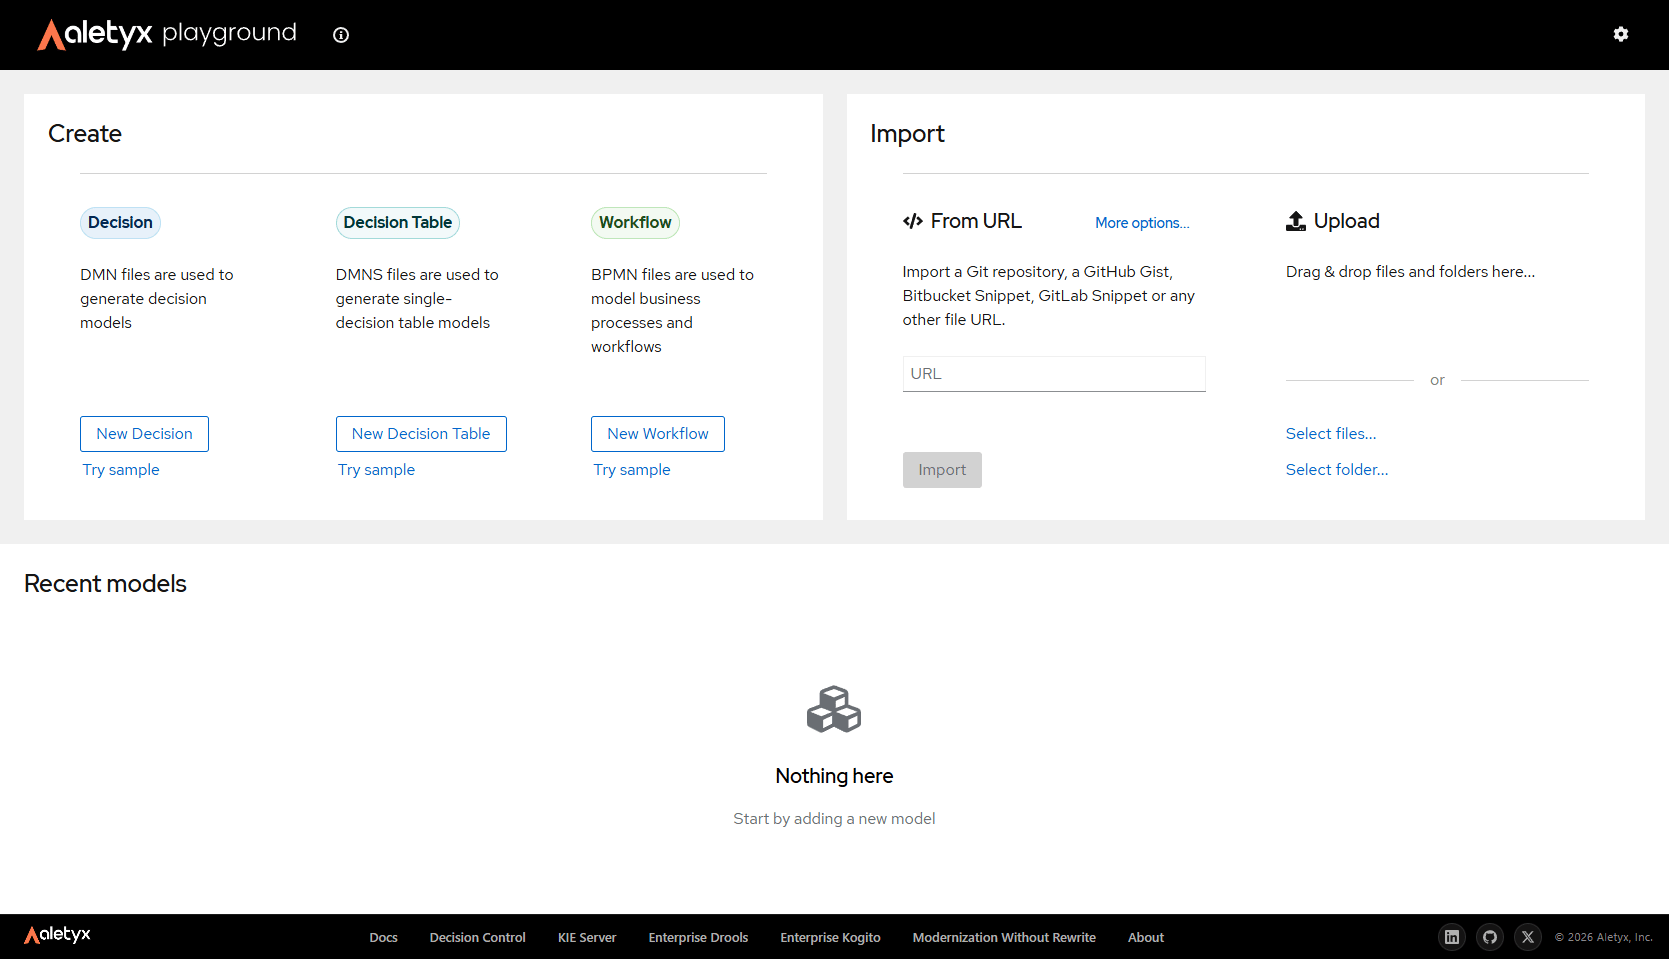1669x959 pixels.
Task: Click the 'From URL' heading text
Action: [976, 221]
